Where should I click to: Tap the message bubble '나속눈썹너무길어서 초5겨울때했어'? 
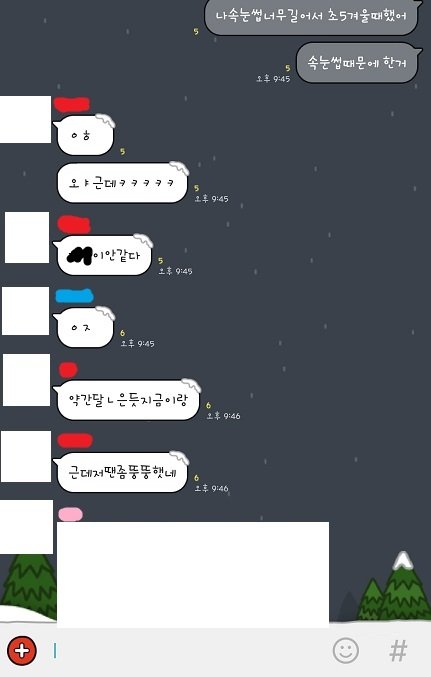pyautogui.click(x=312, y=17)
